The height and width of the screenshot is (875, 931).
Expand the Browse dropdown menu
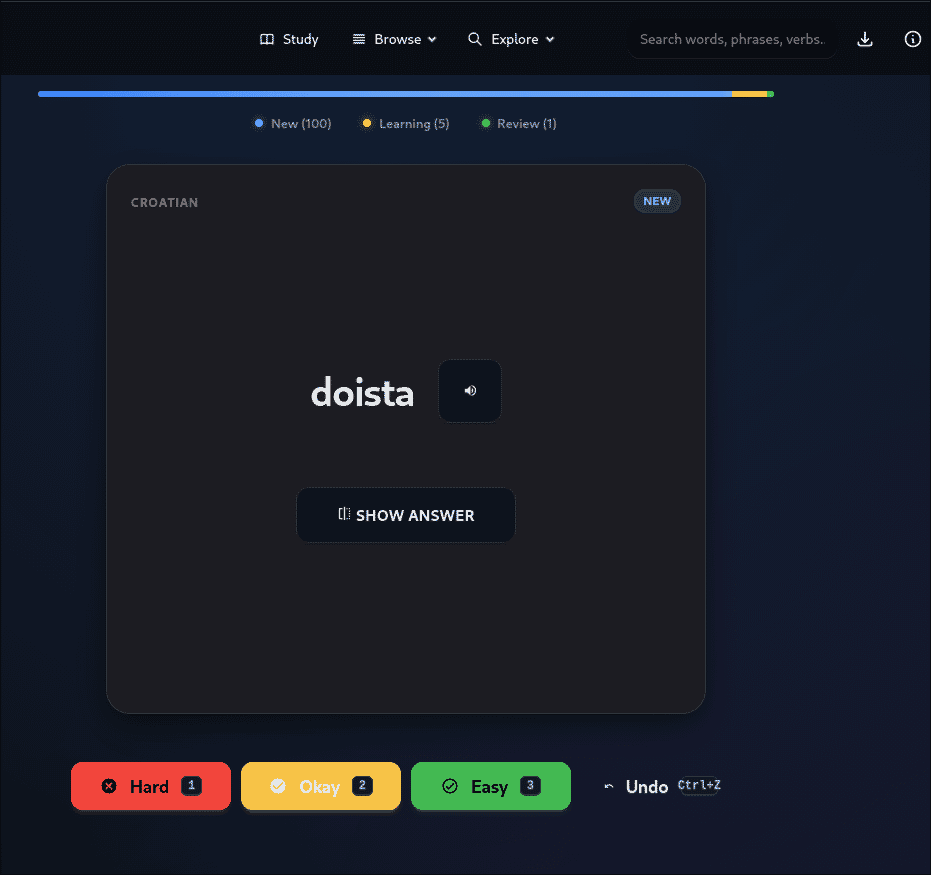432,39
